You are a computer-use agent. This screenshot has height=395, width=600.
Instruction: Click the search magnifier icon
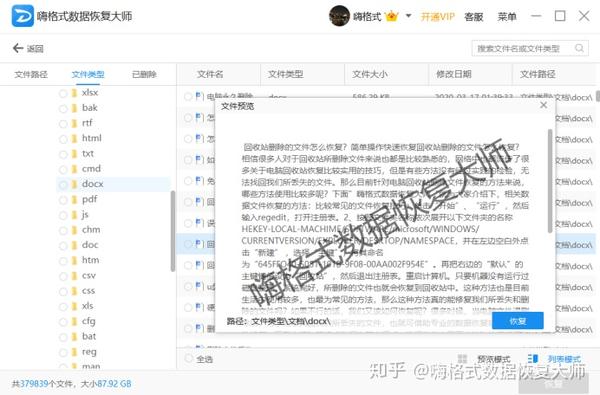pyautogui.click(x=579, y=48)
